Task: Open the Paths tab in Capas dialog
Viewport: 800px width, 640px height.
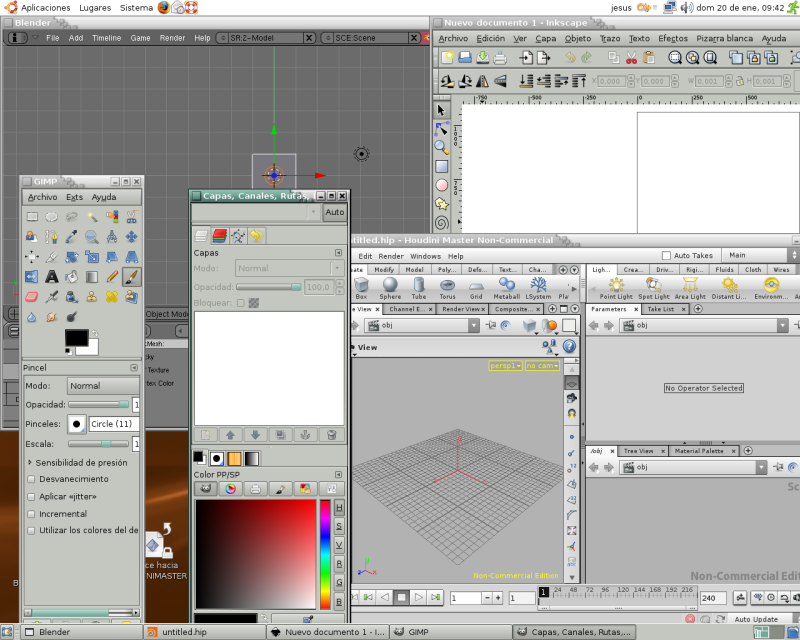Action: [x=238, y=236]
